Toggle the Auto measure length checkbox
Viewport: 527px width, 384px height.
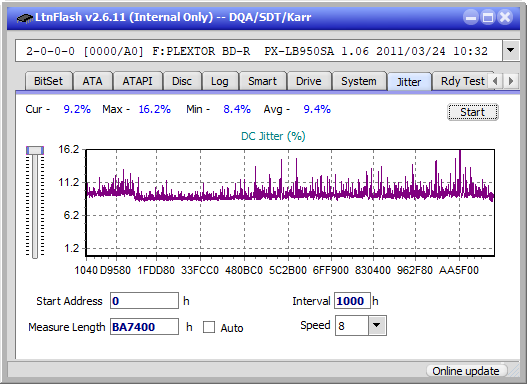click(209, 327)
